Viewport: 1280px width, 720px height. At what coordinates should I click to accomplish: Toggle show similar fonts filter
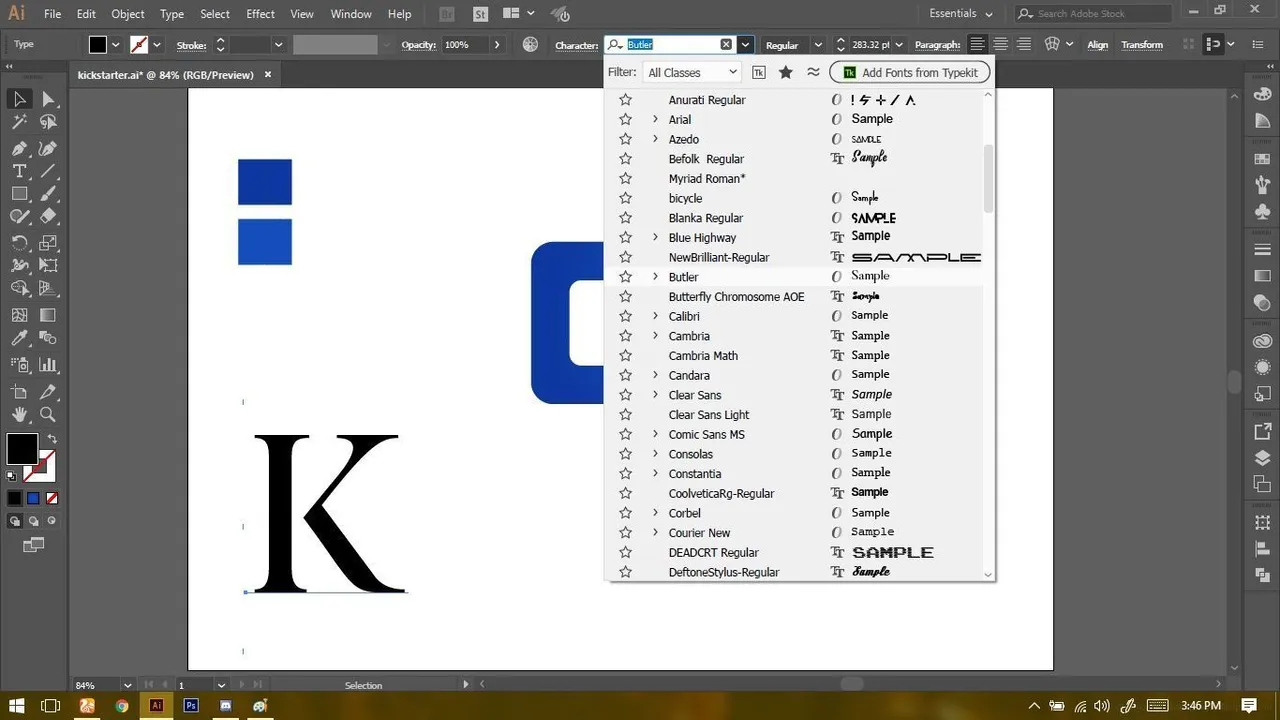[x=813, y=72]
